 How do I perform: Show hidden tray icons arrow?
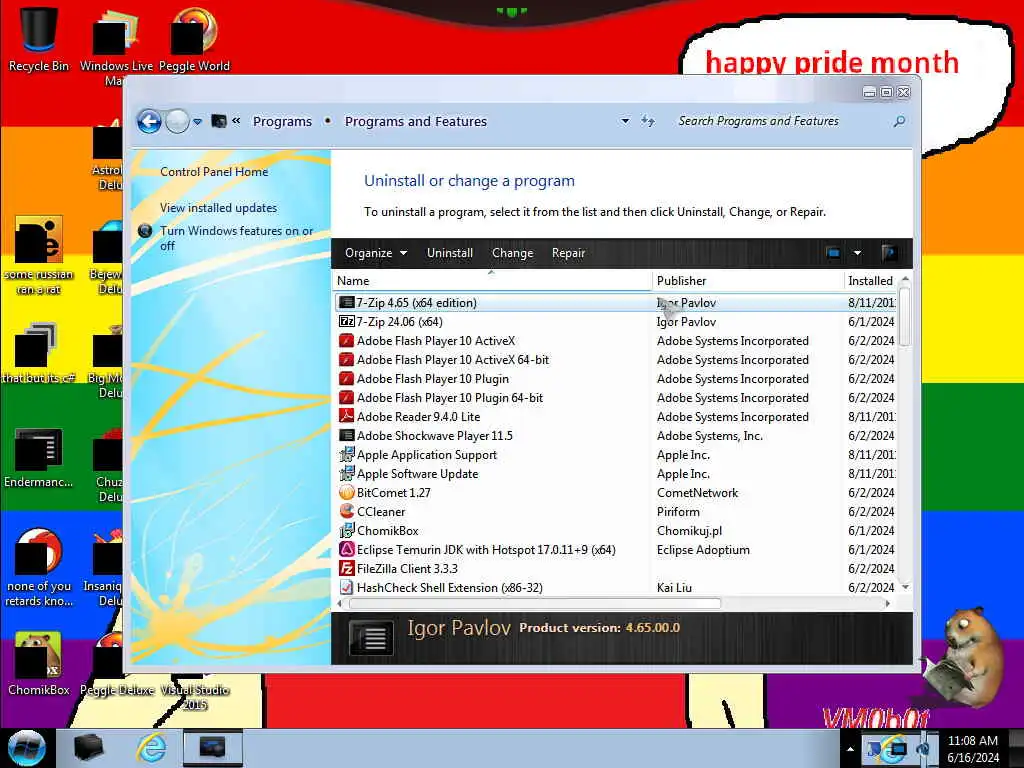(x=850, y=749)
